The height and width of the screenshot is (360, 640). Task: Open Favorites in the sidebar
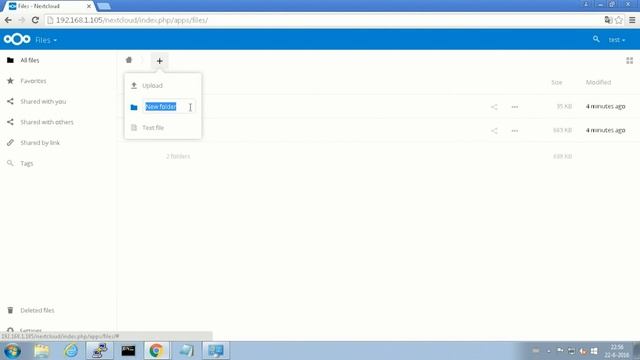pyautogui.click(x=33, y=81)
